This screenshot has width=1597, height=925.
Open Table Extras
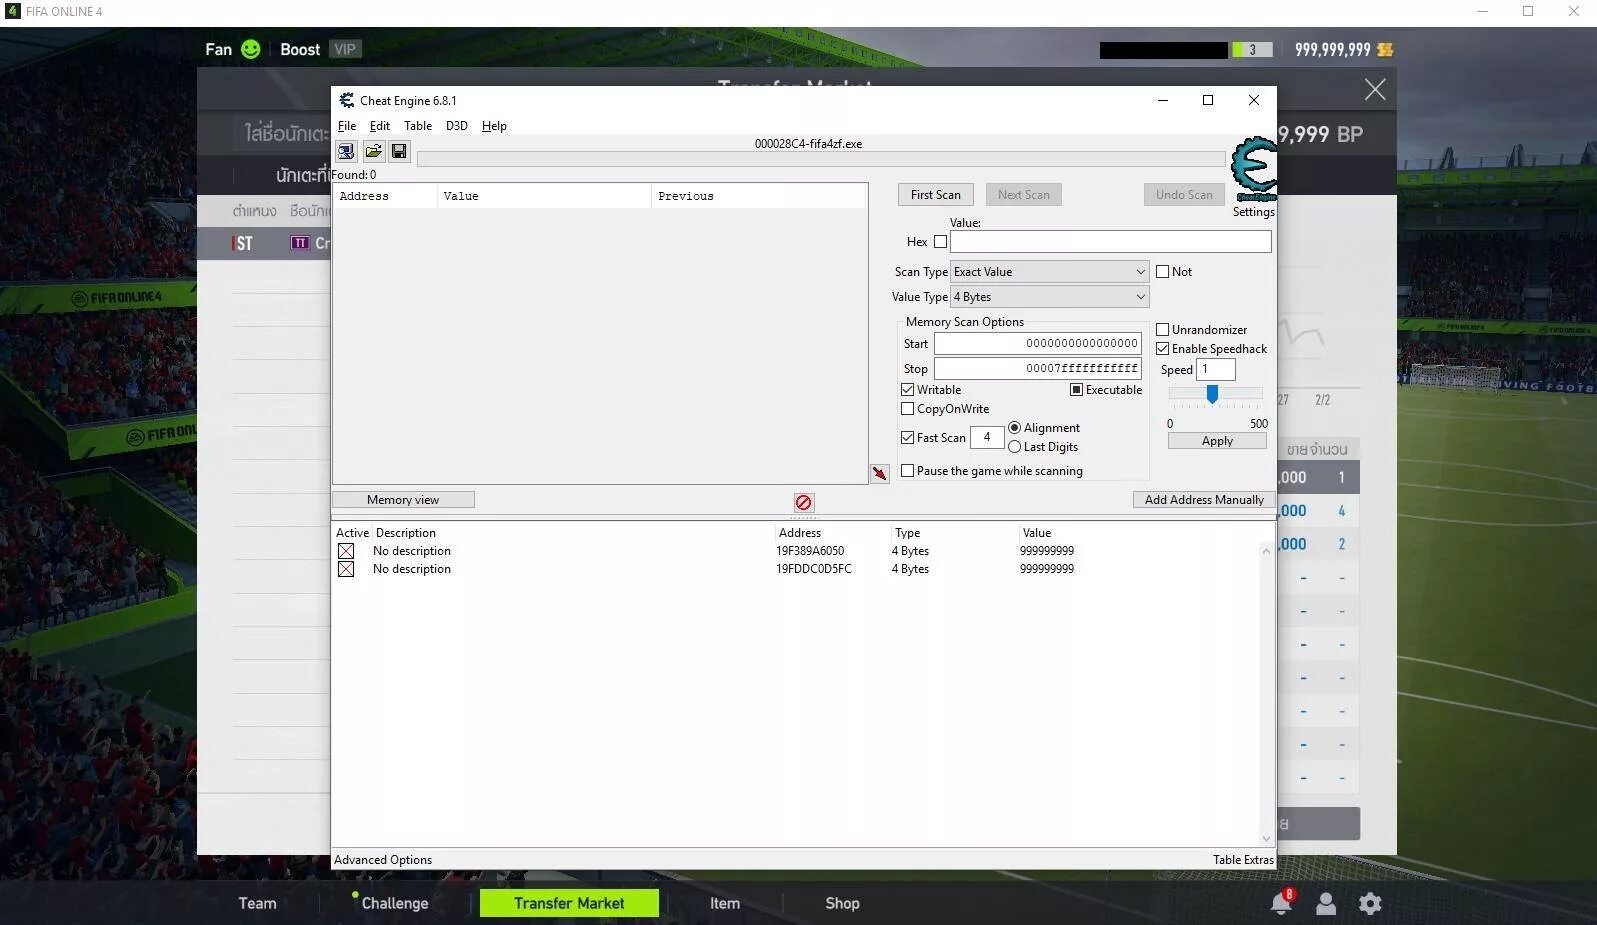[x=1243, y=860]
